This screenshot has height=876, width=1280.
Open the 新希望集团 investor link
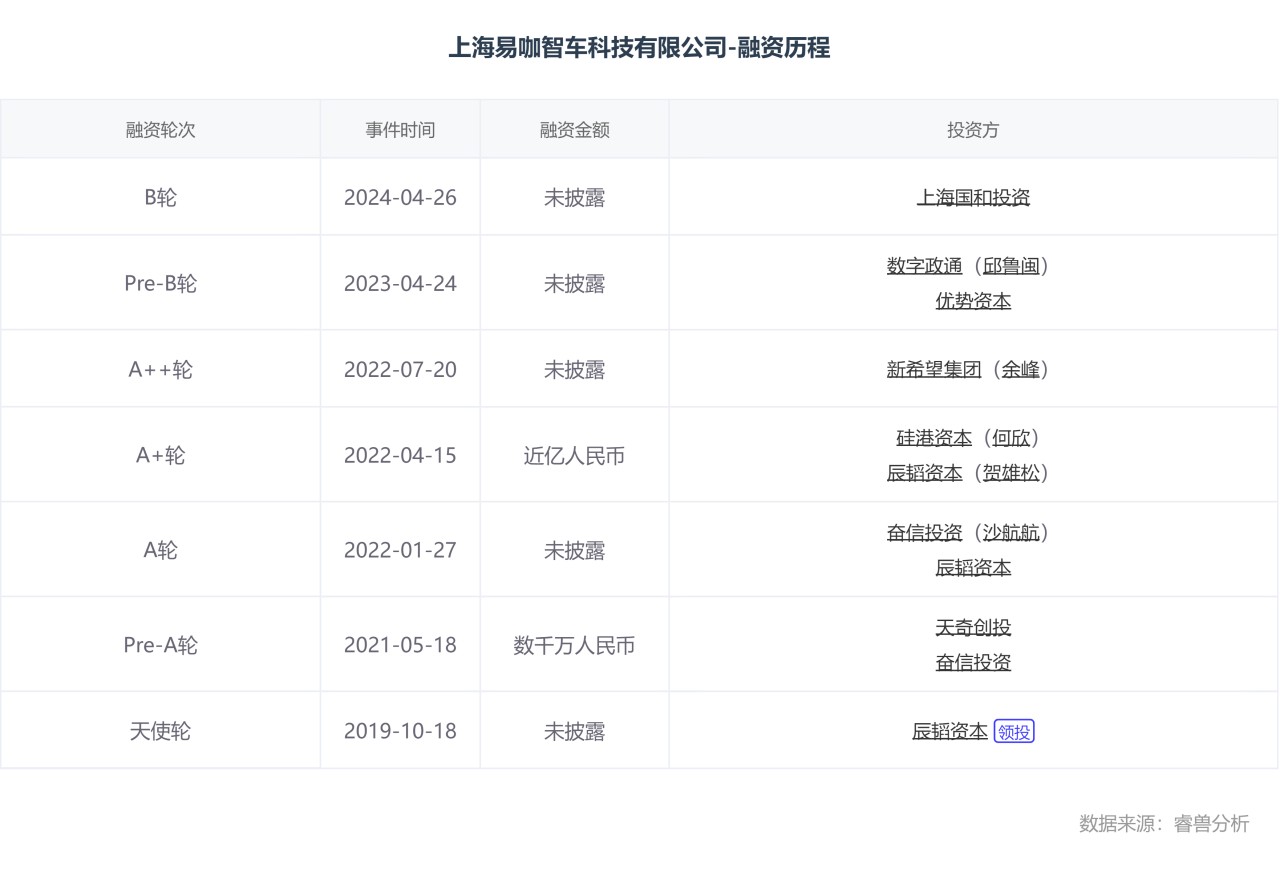934,370
